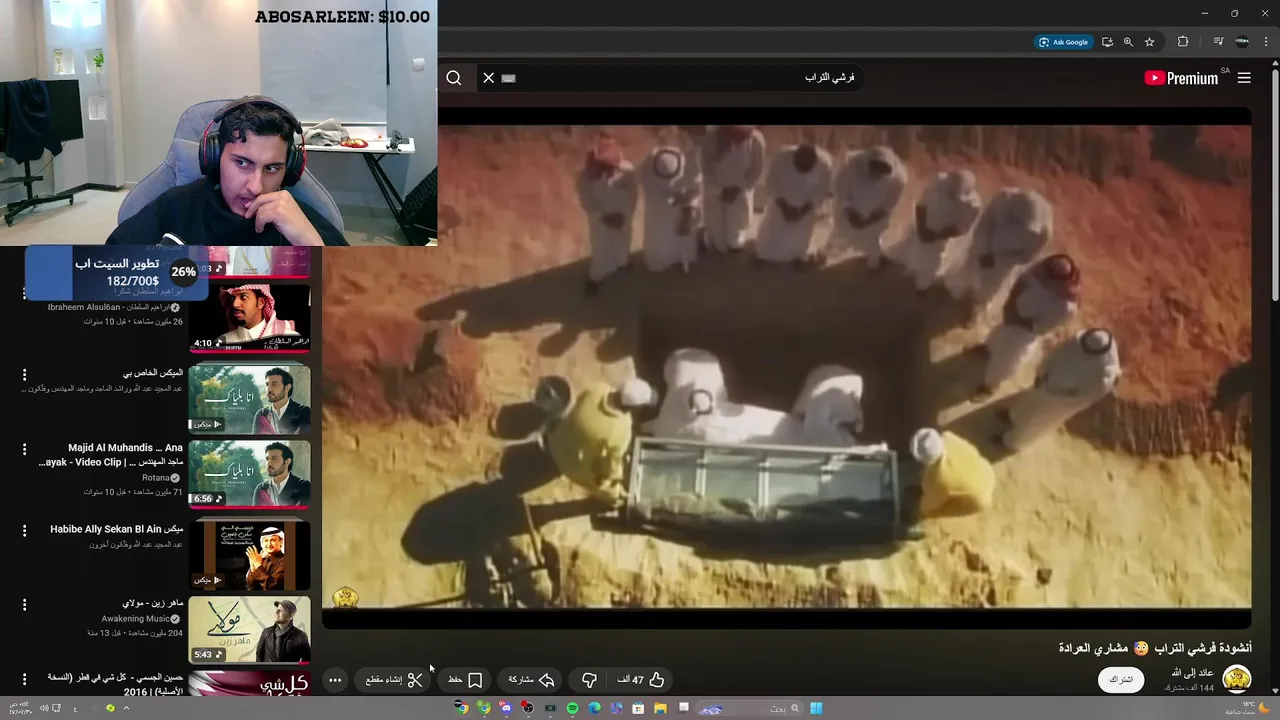Click the taskbar search box بحث
This screenshot has height=720, width=1280.
(x=750, y=708)
